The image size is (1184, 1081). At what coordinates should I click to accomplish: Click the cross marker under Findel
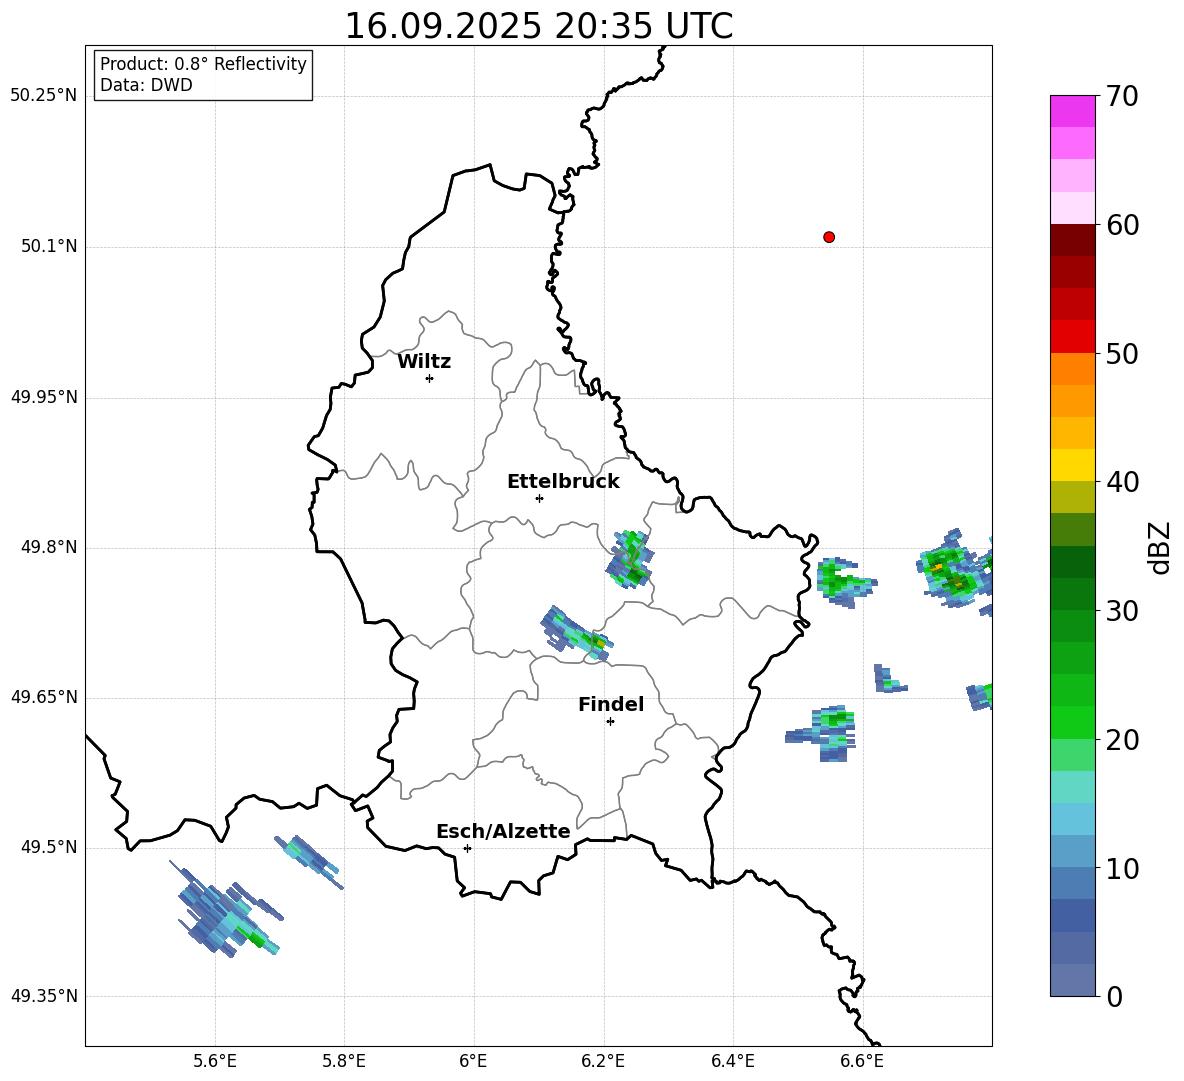click(x=610, y=722)
